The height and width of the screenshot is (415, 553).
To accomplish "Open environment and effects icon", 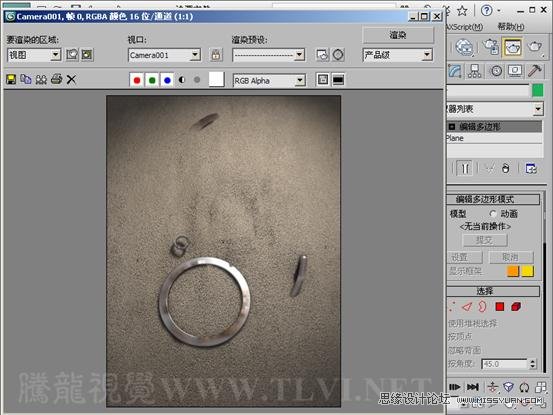I will [x=338, y=55].
